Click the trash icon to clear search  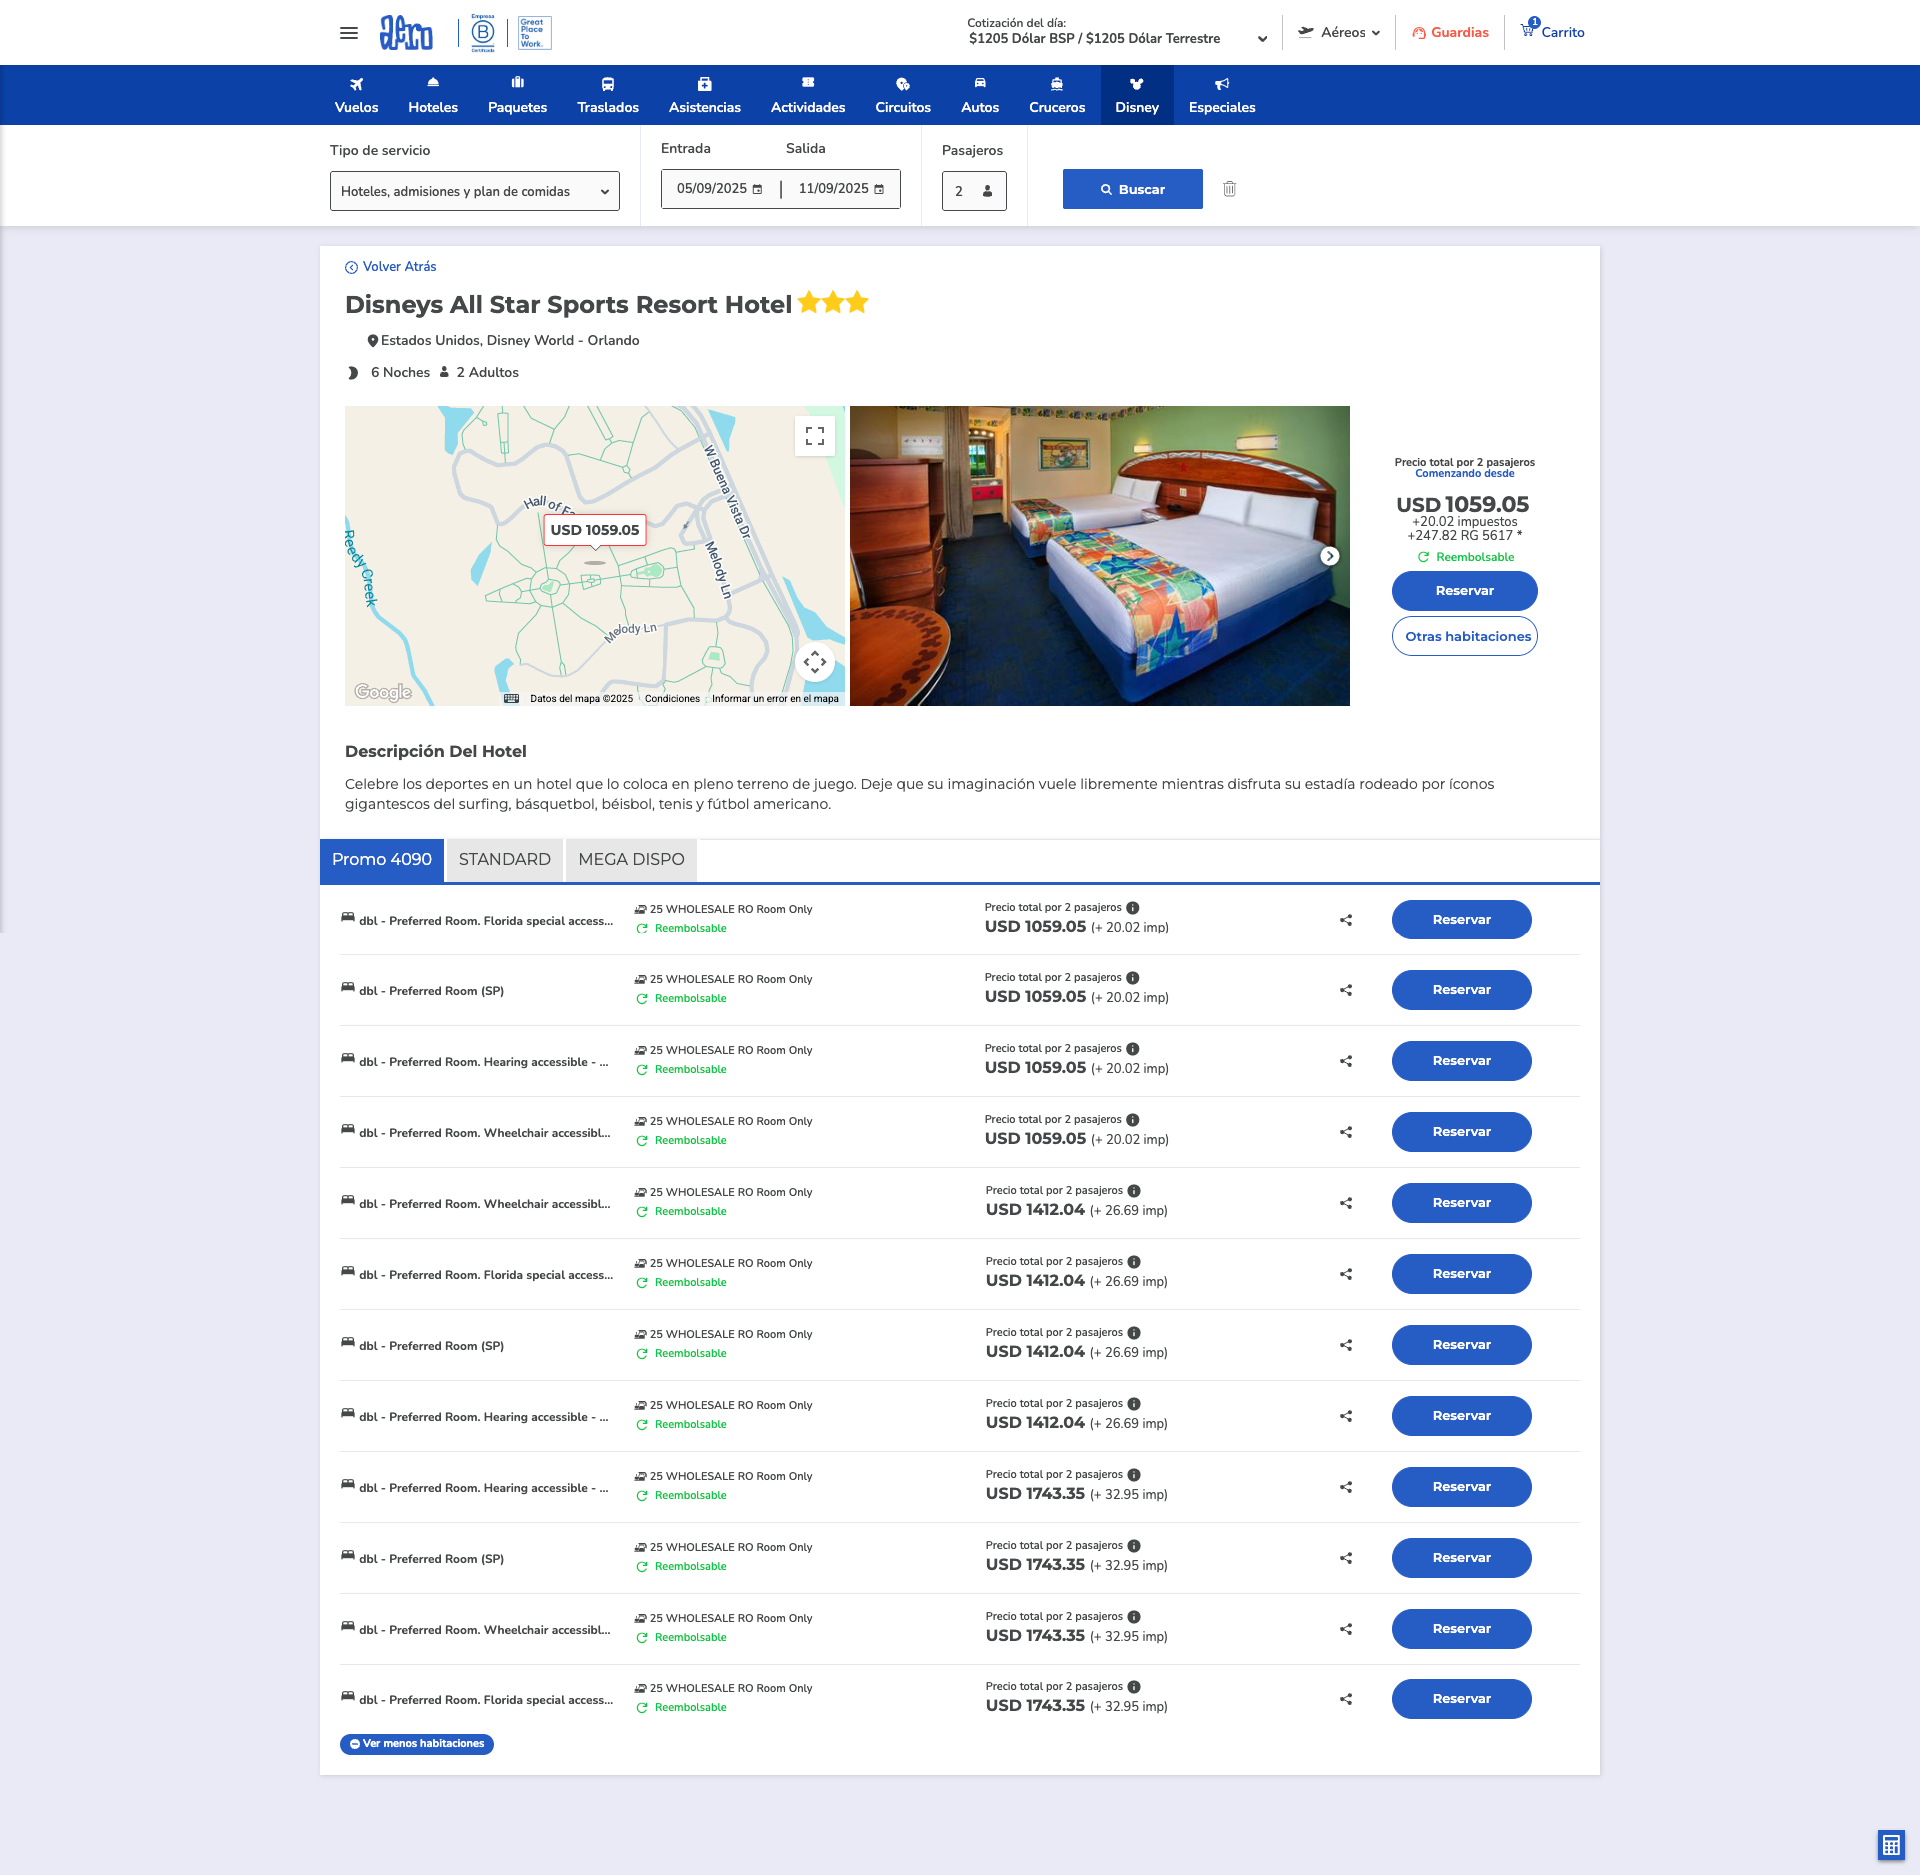(x=1230, y=189)
